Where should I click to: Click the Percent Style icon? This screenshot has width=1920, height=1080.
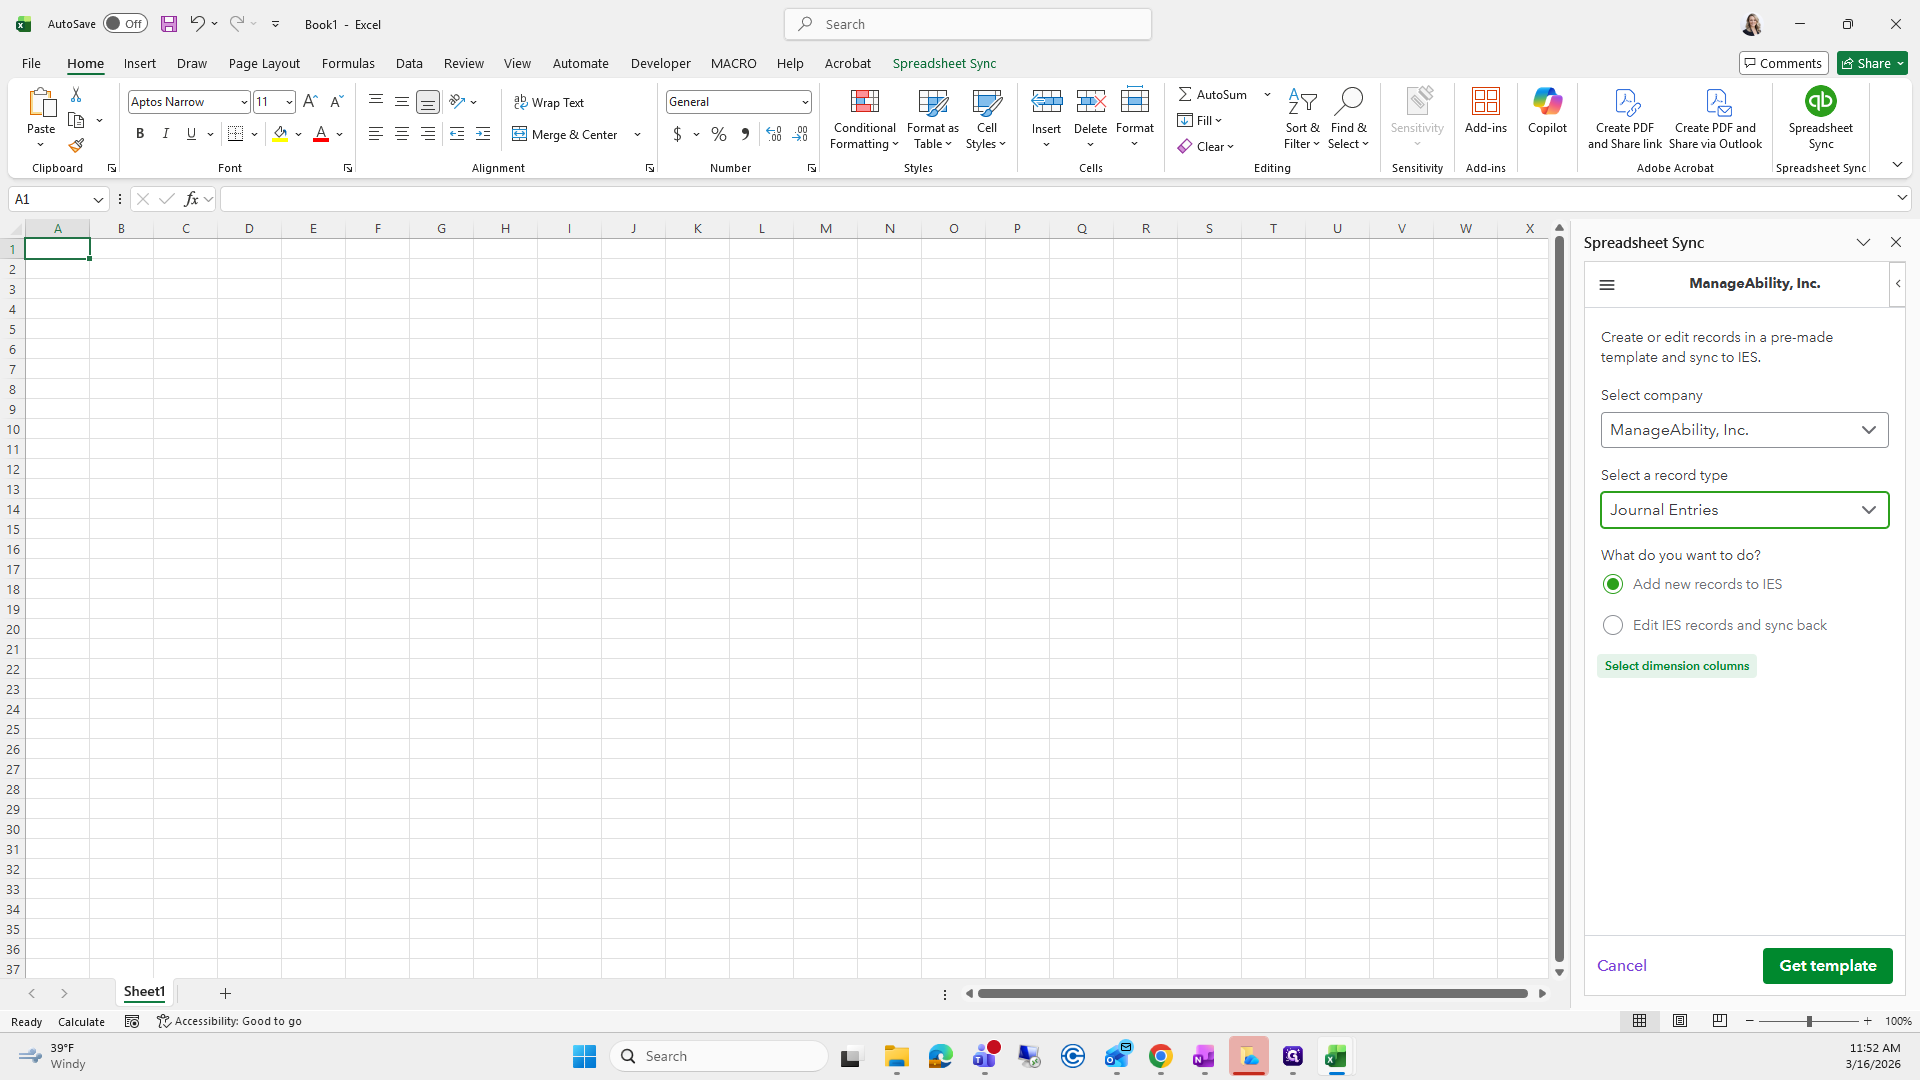(719, 134)
